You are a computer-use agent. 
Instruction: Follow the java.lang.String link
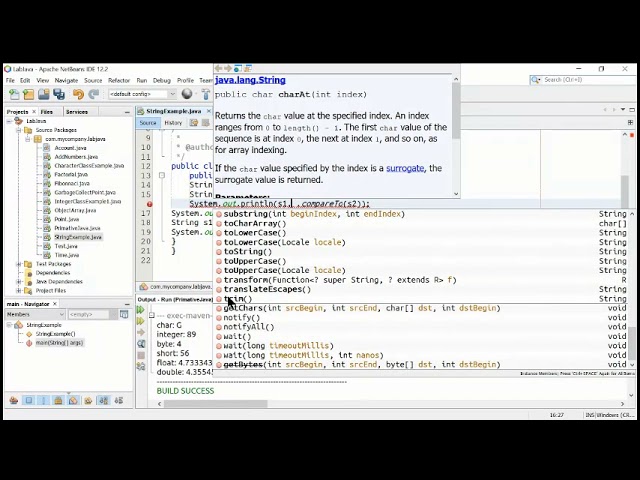pyautogui.click(x=250, y=80)
